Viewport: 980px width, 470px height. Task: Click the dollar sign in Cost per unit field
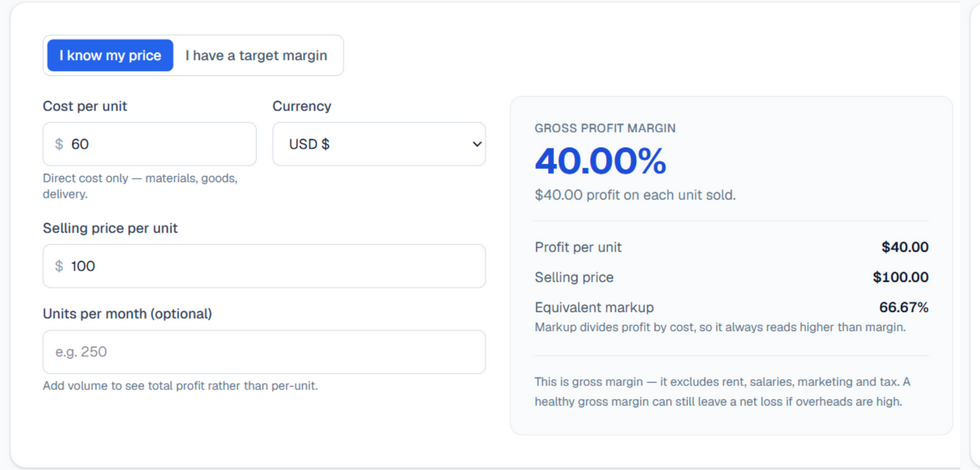point(59,144)
